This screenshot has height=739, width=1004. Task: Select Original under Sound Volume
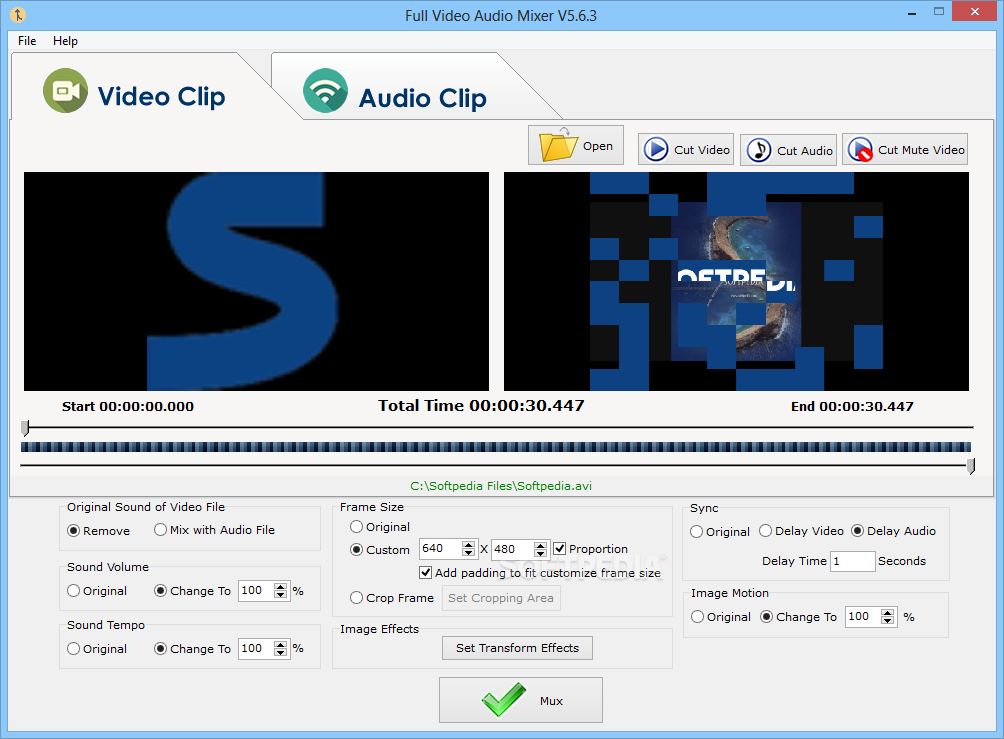click(x=97, y=590)
